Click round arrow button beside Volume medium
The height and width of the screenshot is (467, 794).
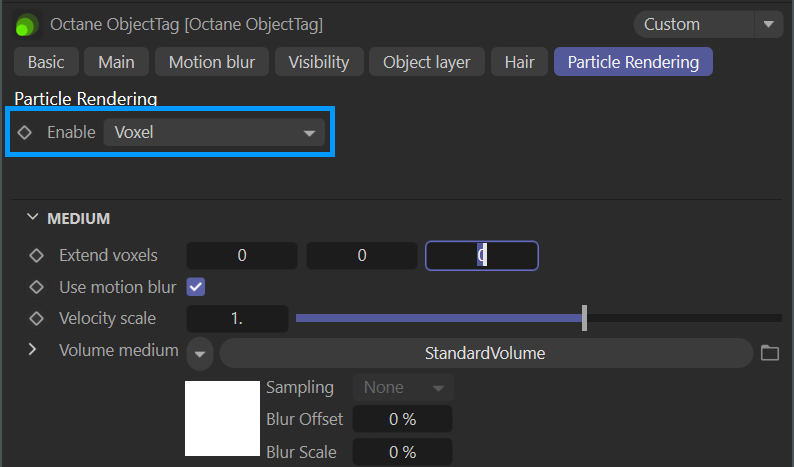[x=200, y=353]
